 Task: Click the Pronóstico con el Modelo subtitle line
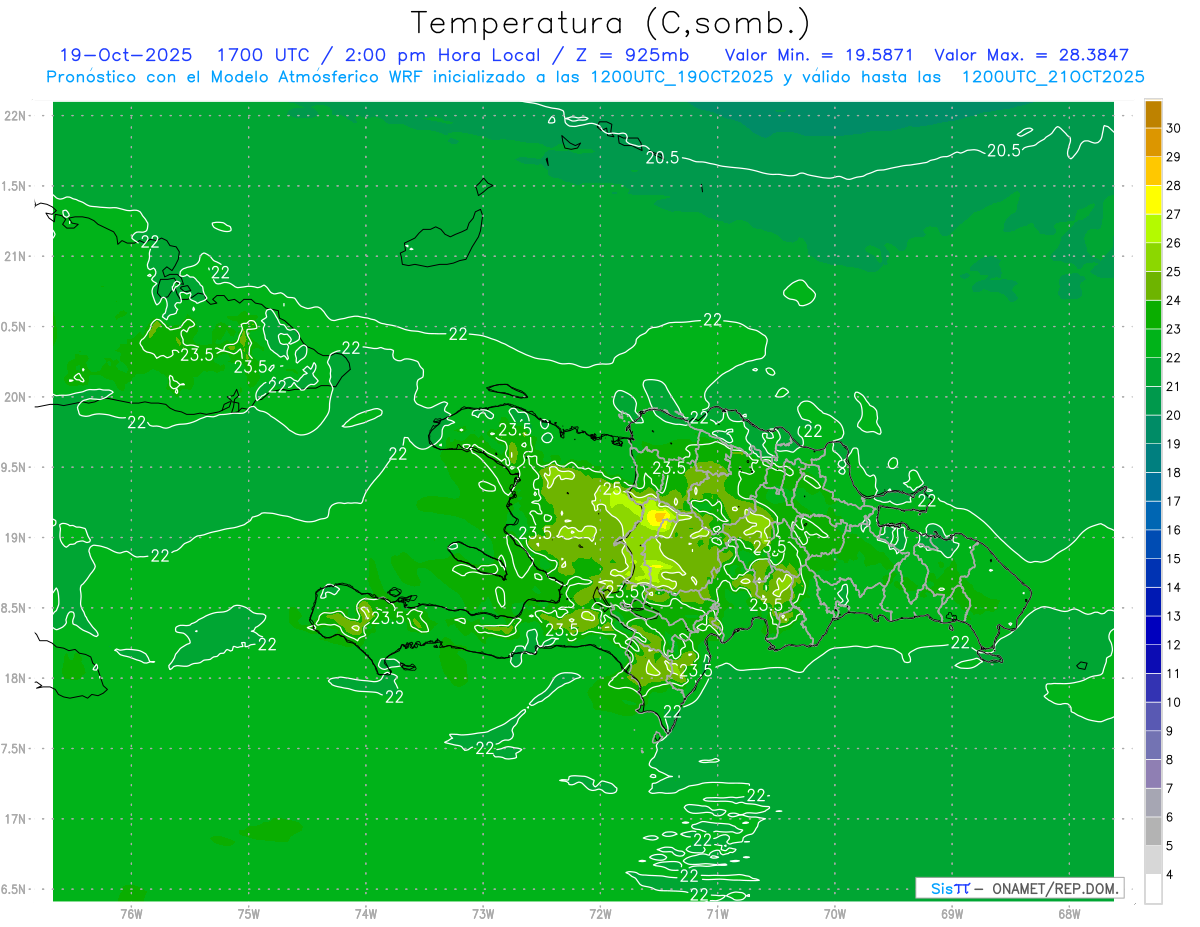click(595, 77)
